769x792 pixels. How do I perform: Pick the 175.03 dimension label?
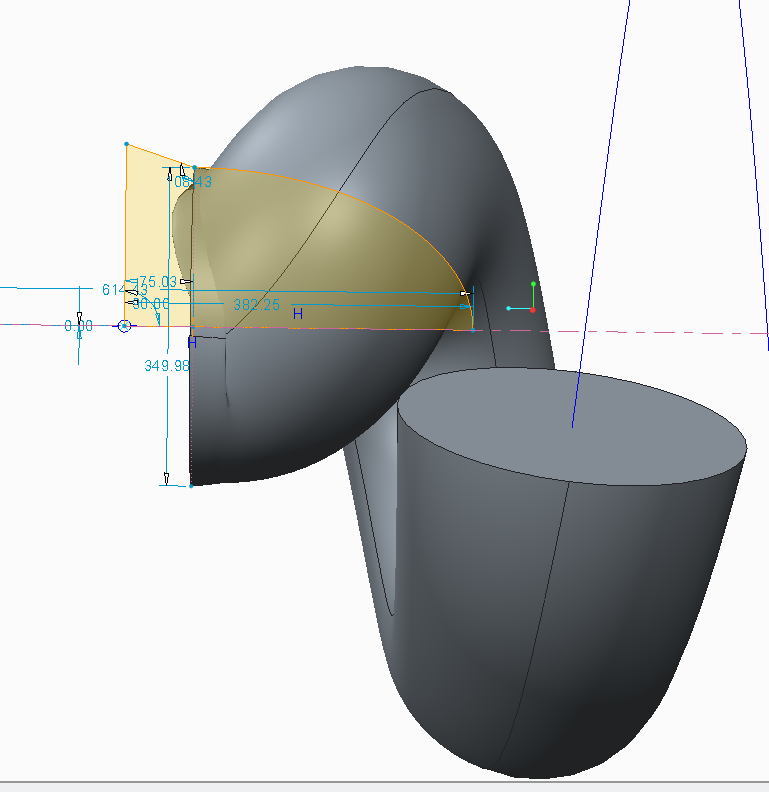click(156, 282)
